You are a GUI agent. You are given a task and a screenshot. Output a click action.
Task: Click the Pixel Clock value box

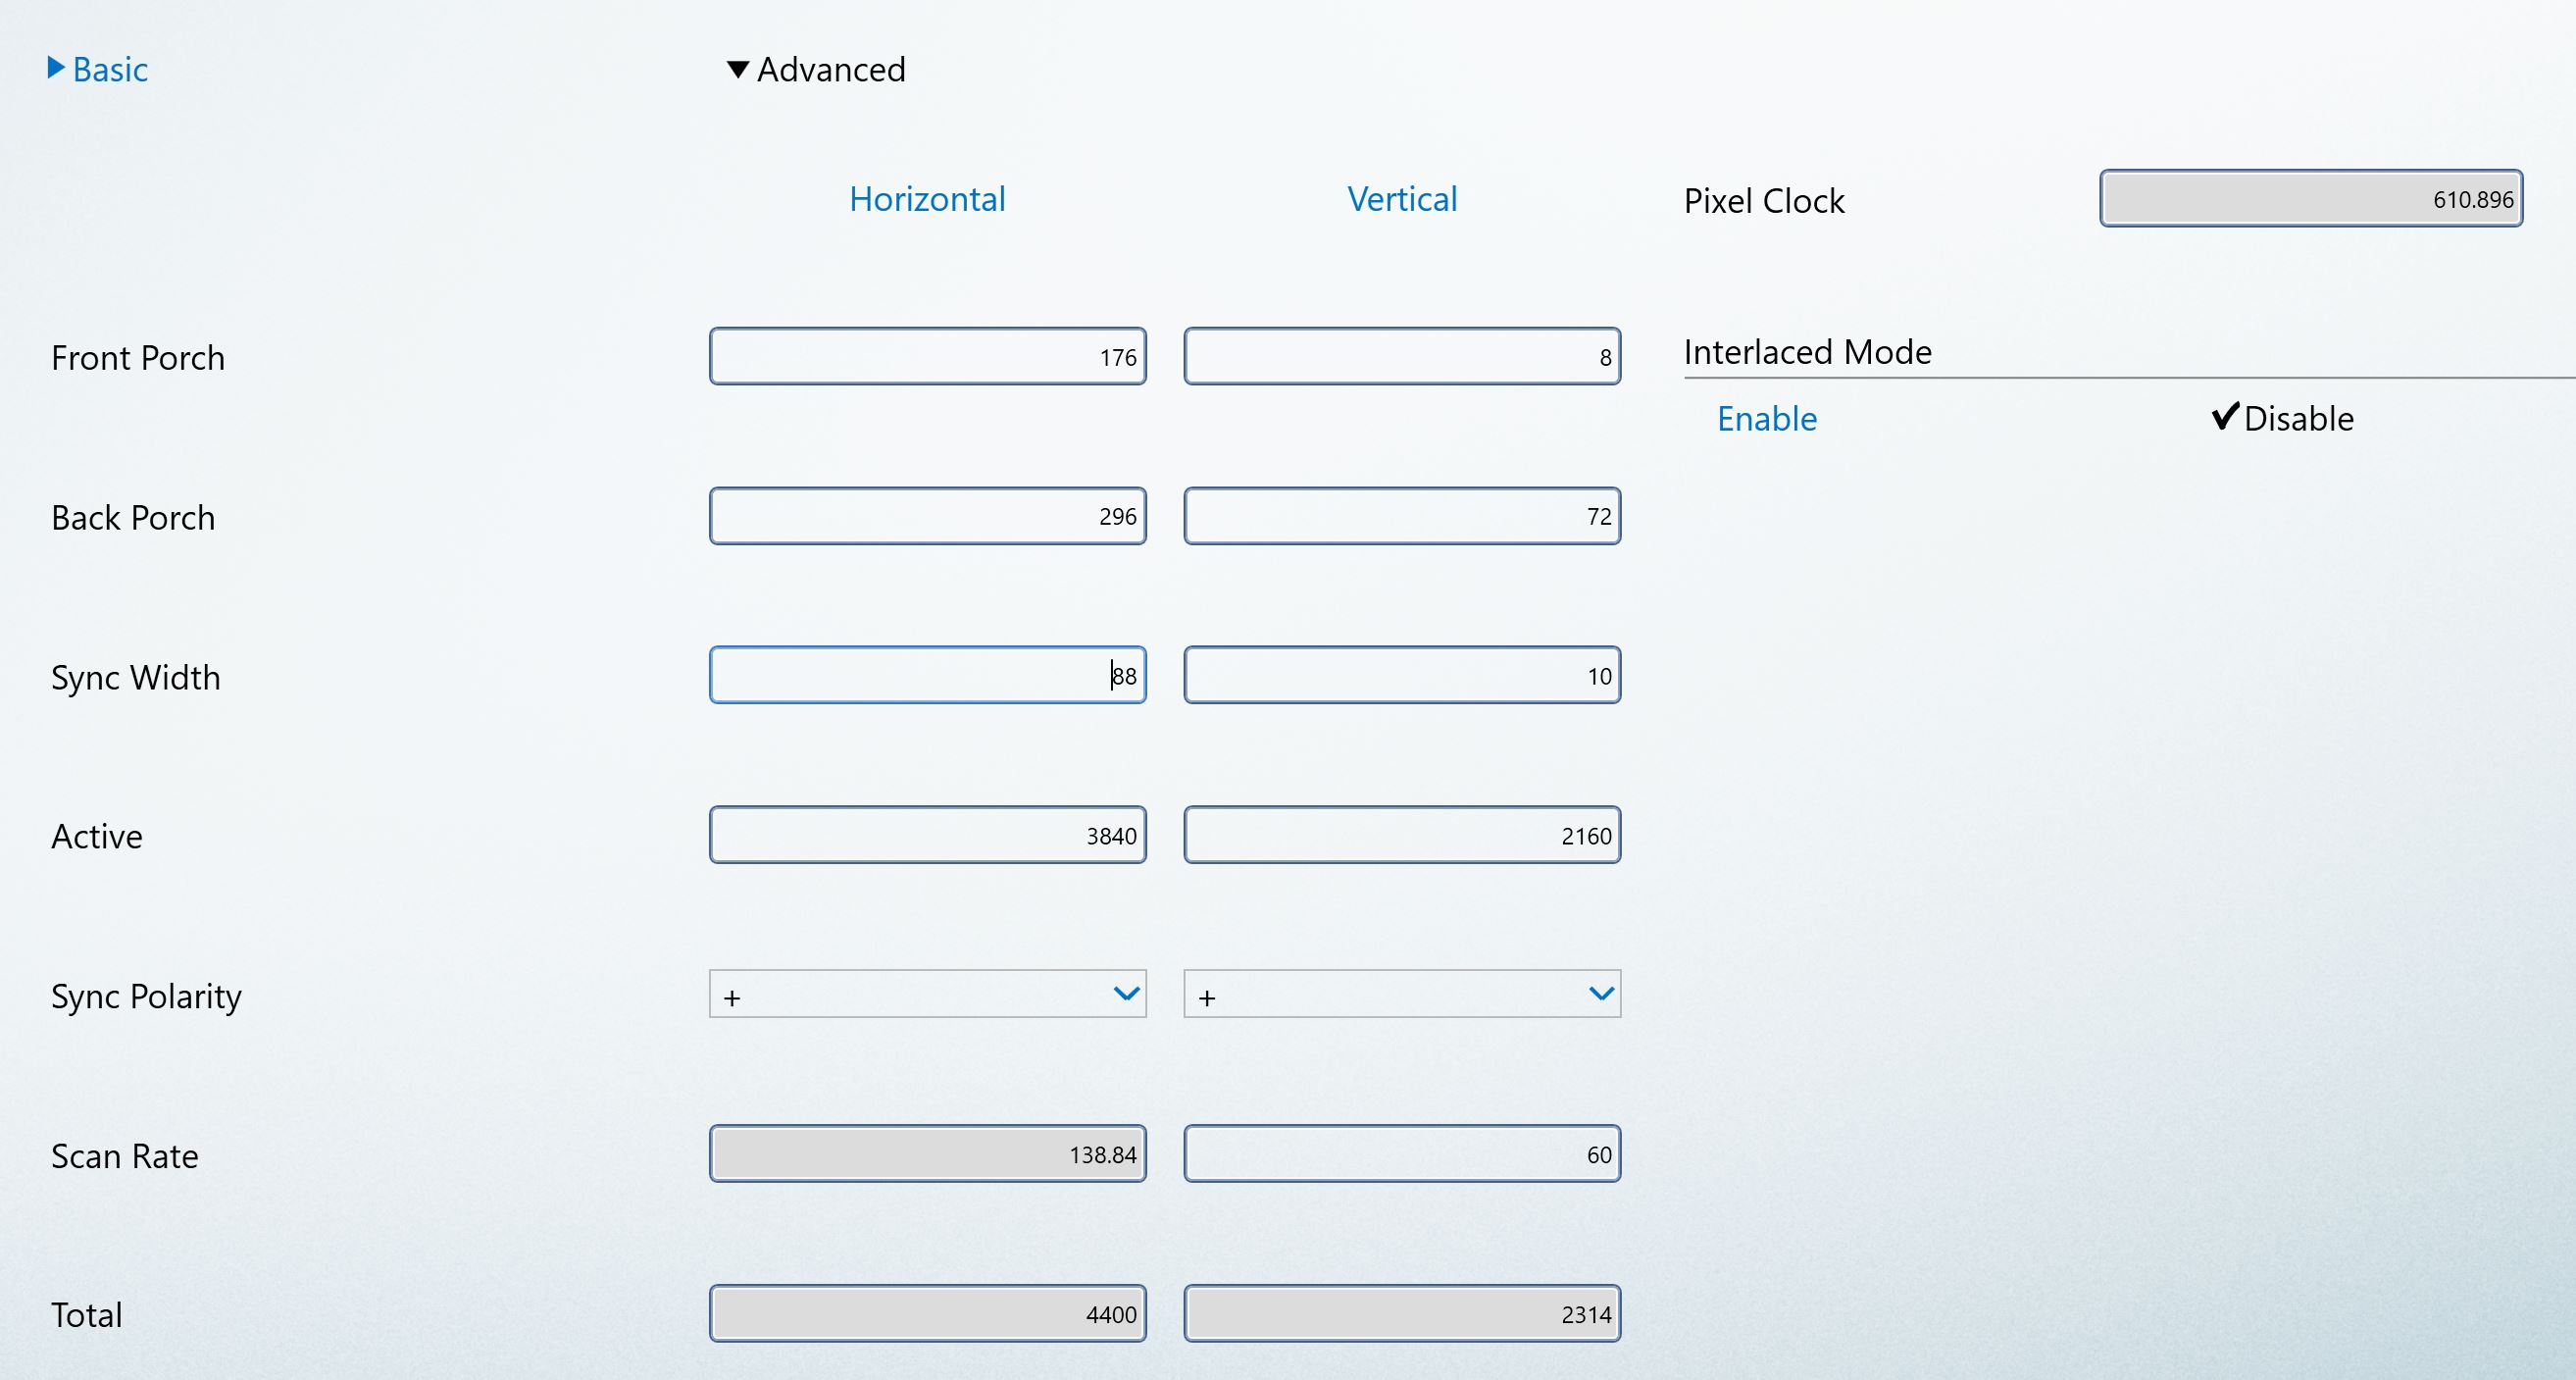[x=2310, y=199]
